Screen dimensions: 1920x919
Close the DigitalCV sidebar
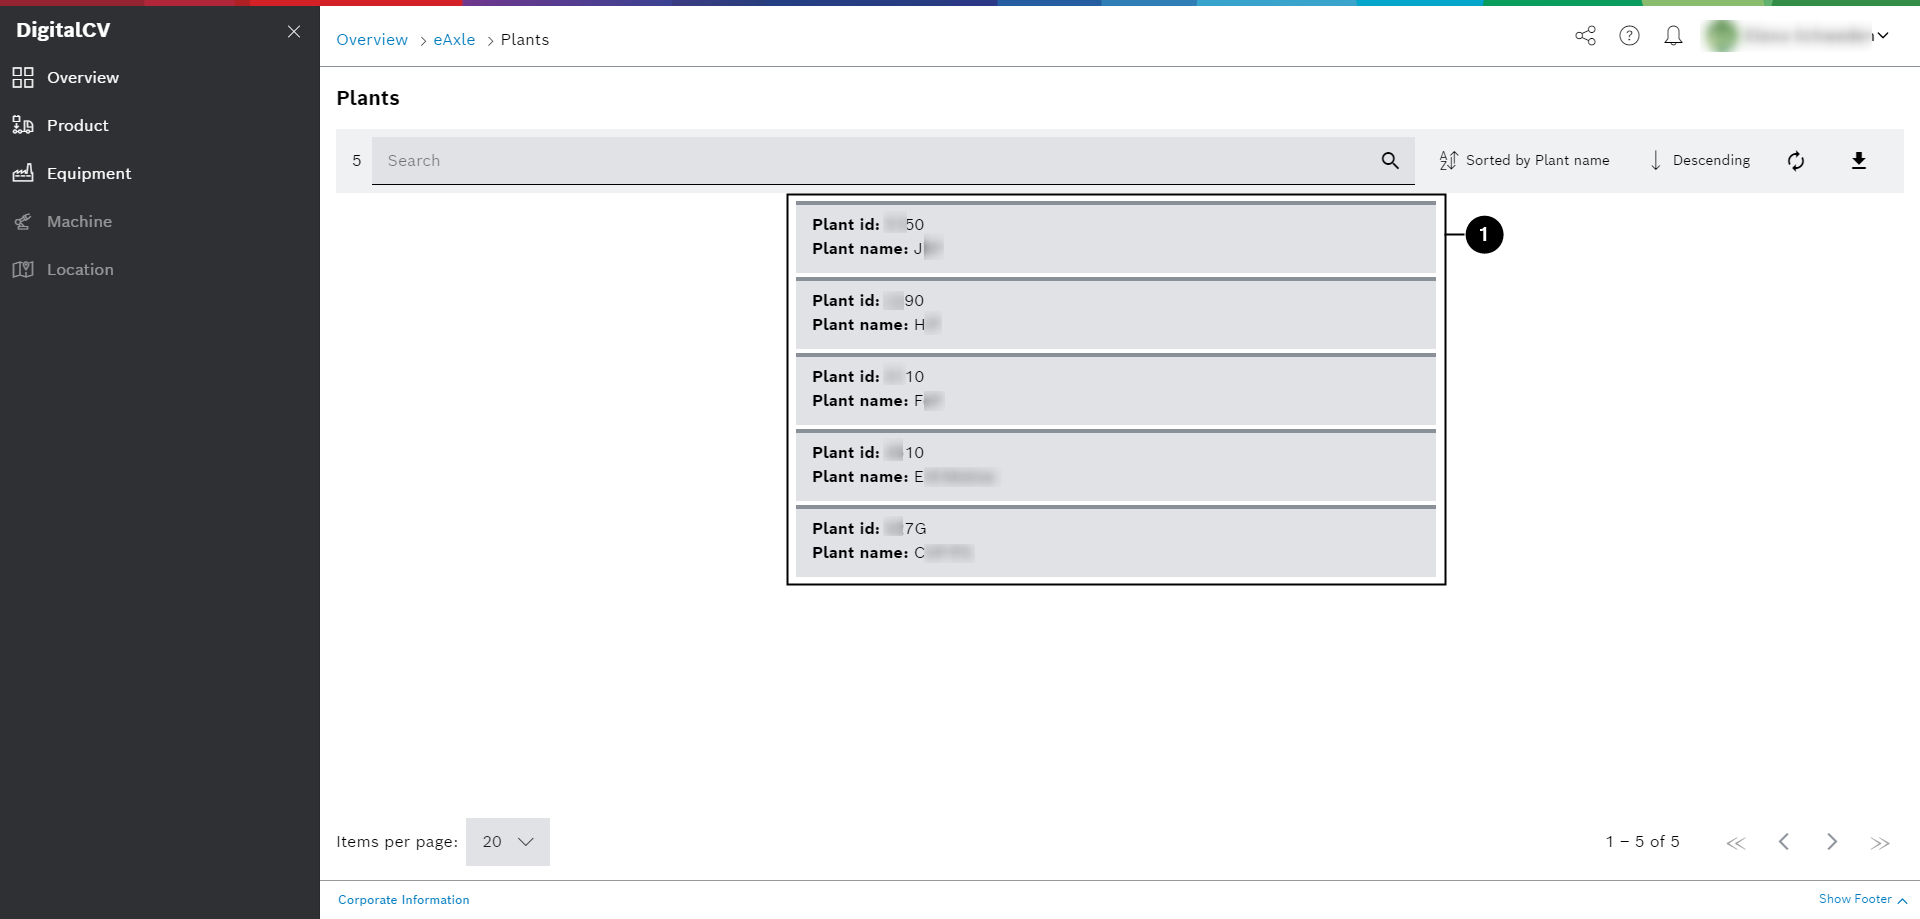[x=294, y=31]
